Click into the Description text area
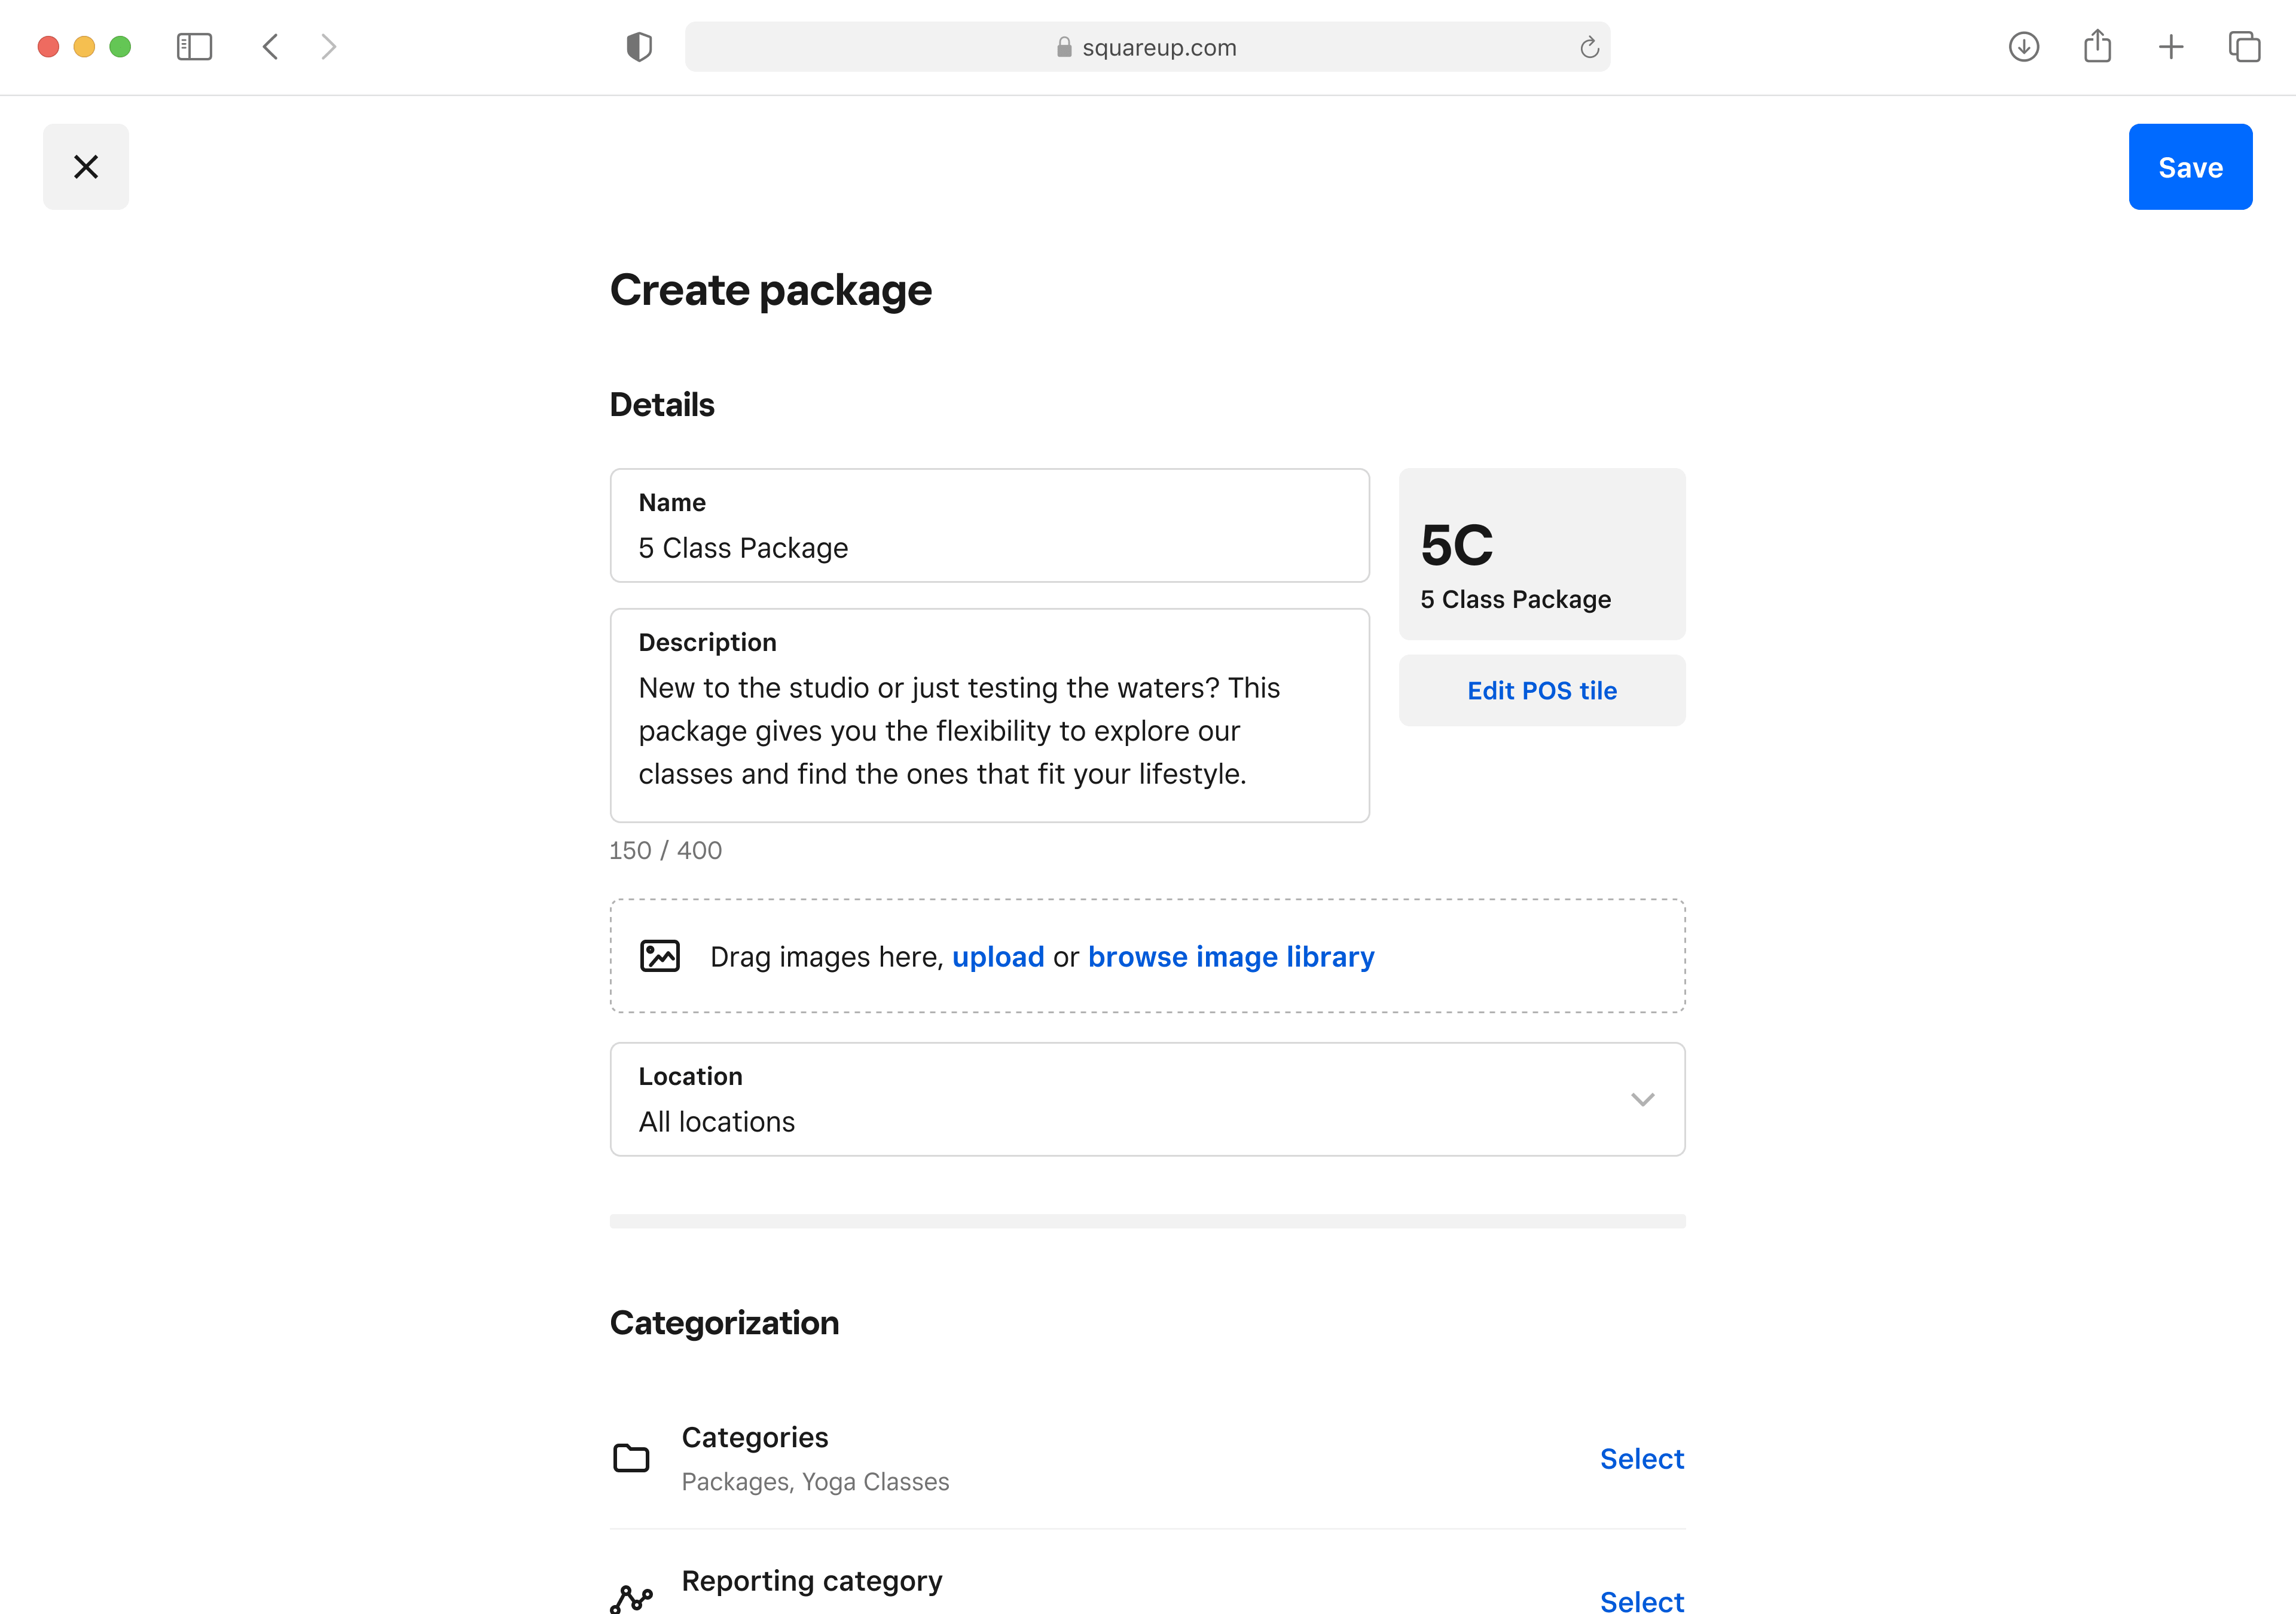The width and height of the screenshot is (2296, 1614). (988, 730)
